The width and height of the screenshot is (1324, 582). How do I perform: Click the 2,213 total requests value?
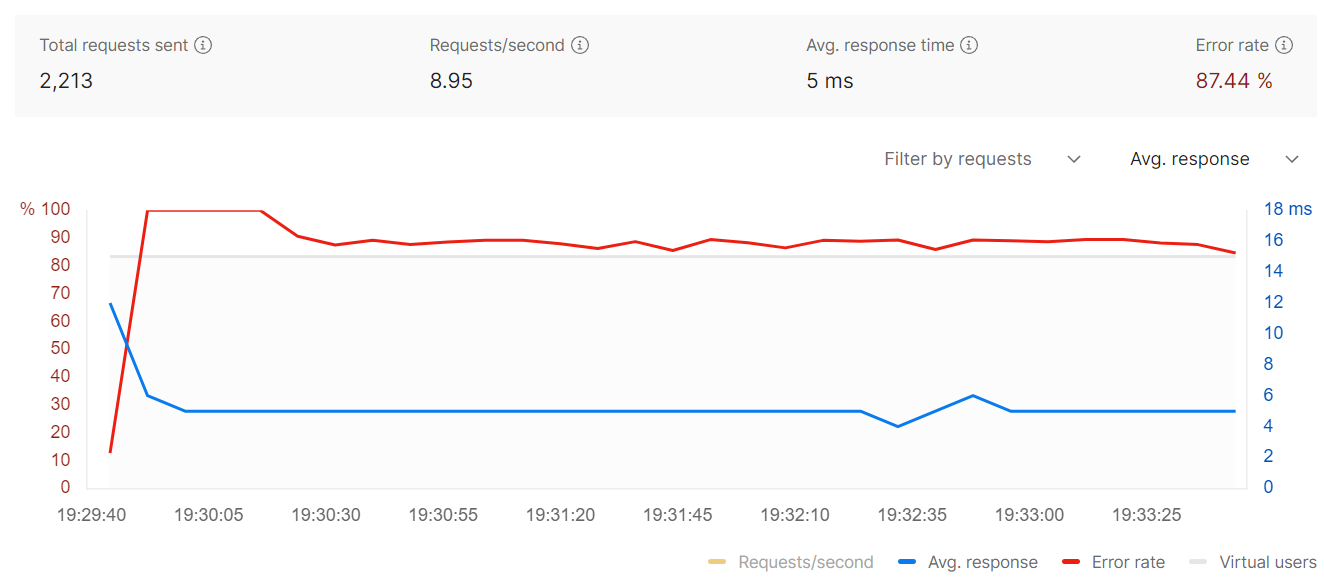coord(66,81)
